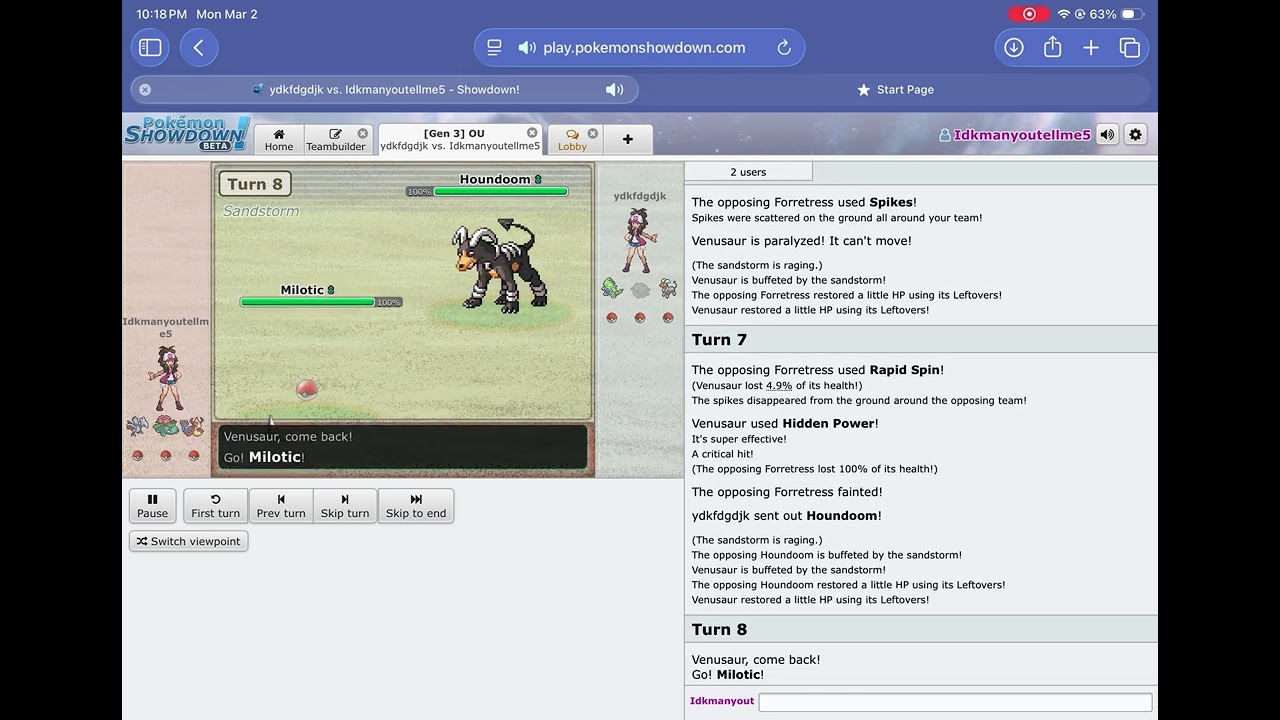1280x720 pixels.
Task: Add a new room with plus tab
Action: (628, 139)
